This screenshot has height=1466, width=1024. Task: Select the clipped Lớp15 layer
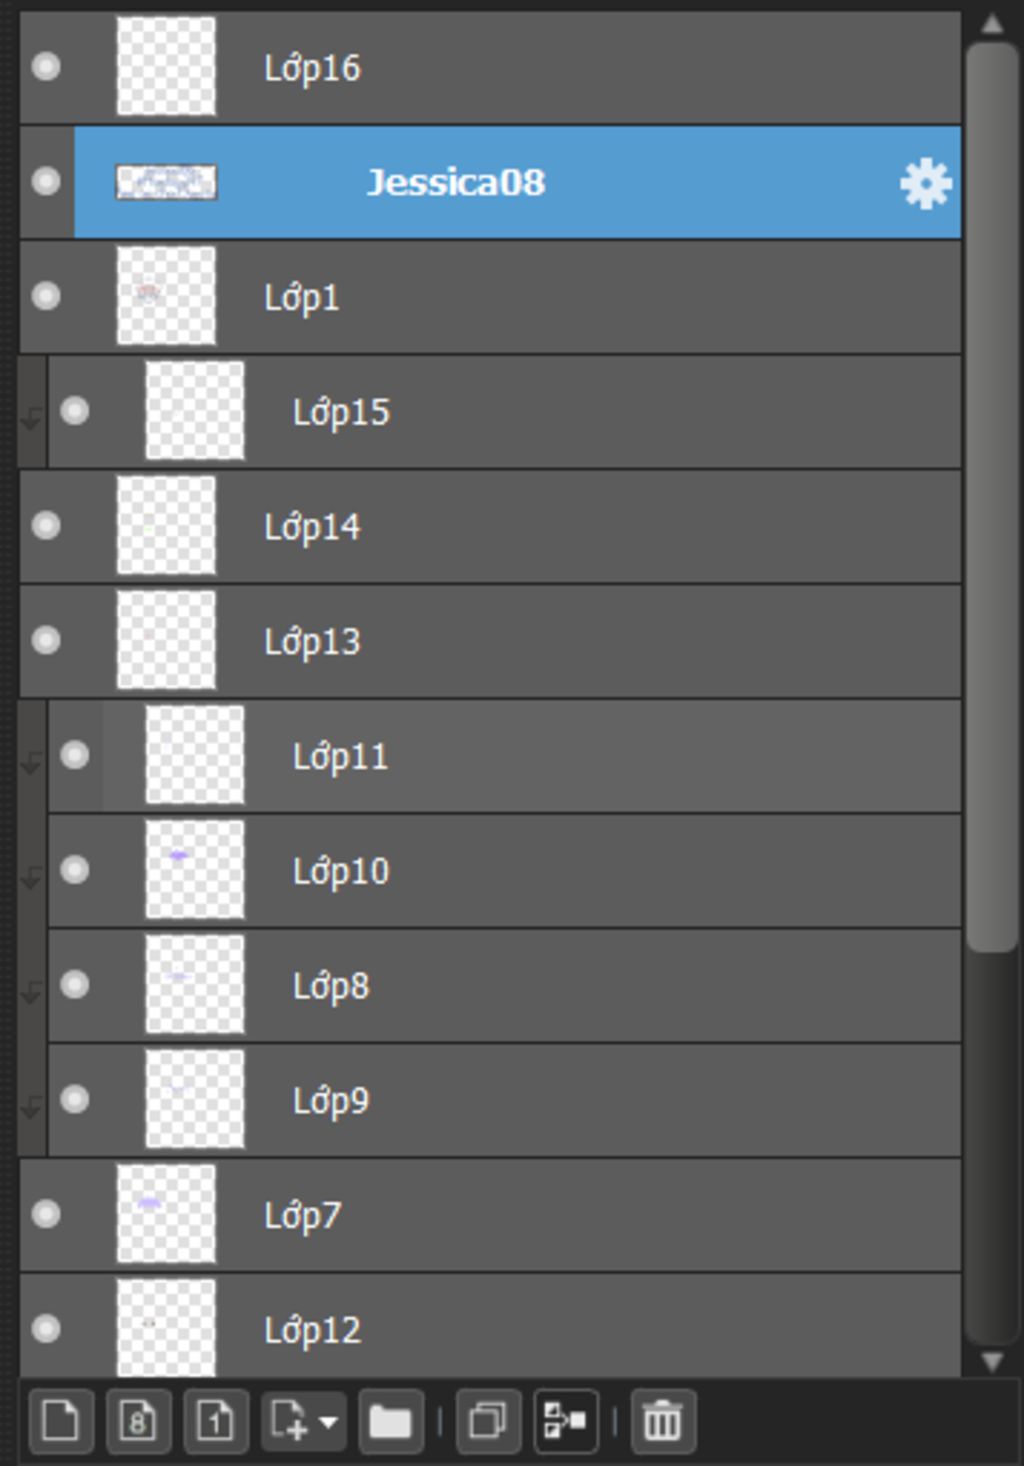pos(504,411)
